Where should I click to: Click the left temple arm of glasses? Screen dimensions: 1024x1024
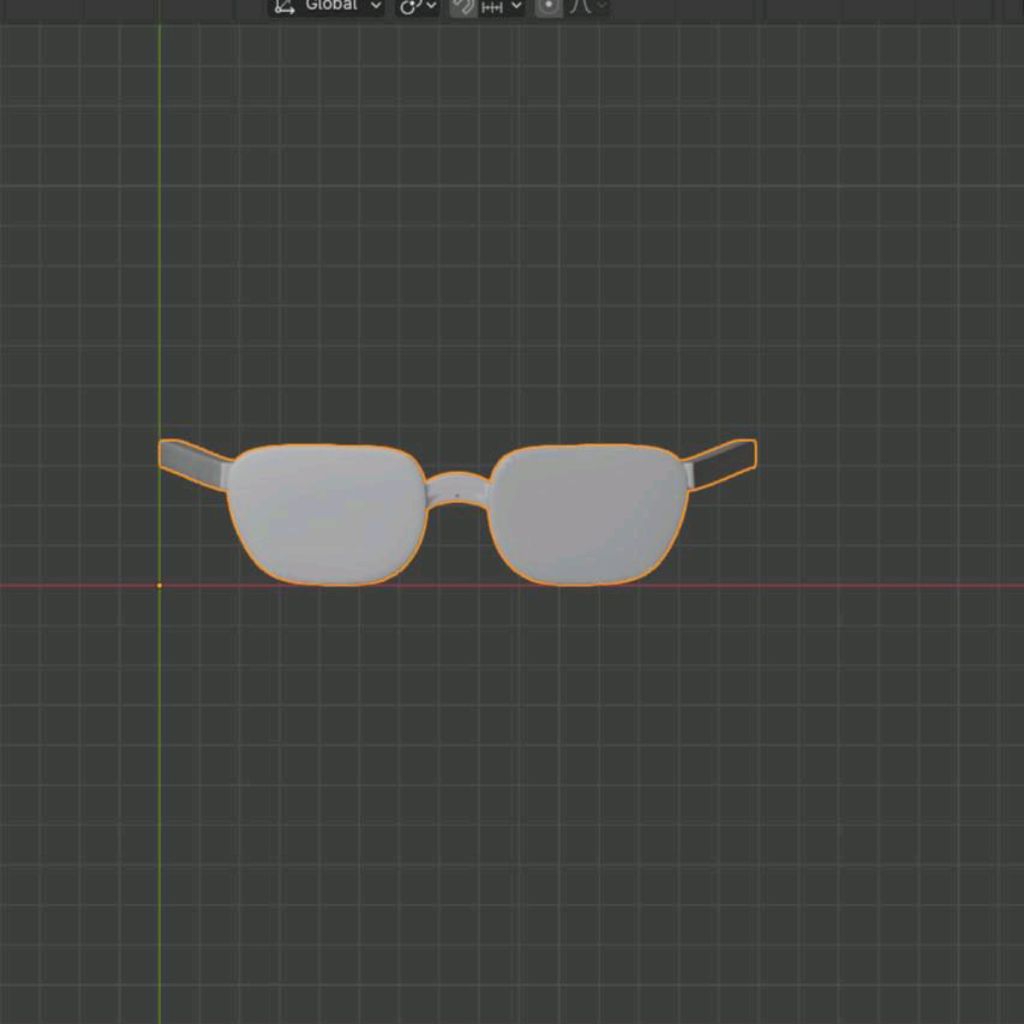[193, 463]
